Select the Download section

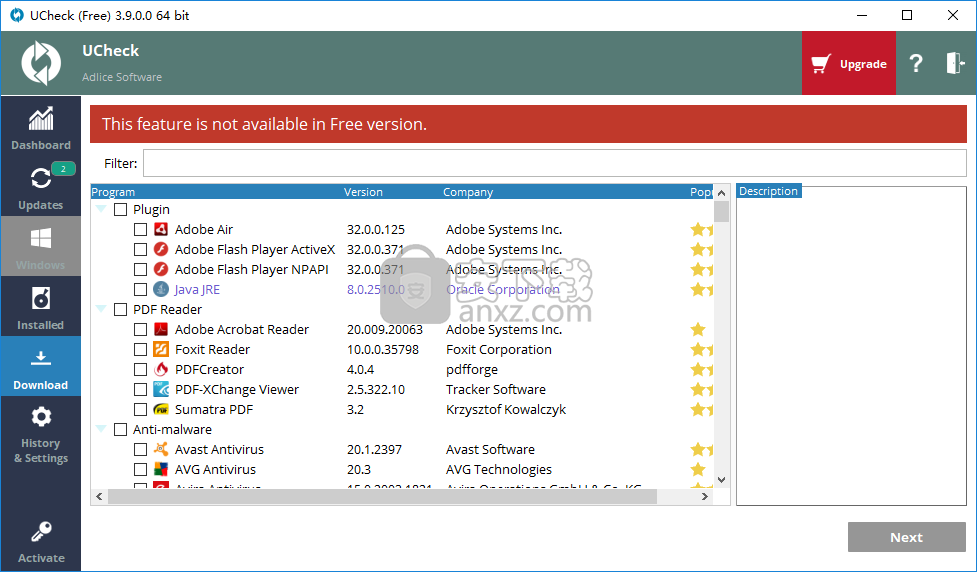pyautogui.click(x=41, y=366)
